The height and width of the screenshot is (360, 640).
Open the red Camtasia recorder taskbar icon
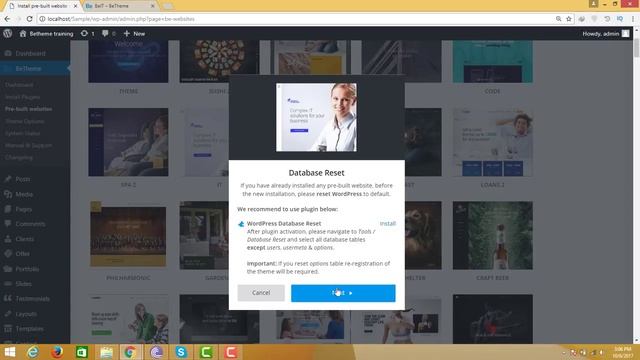231,352
